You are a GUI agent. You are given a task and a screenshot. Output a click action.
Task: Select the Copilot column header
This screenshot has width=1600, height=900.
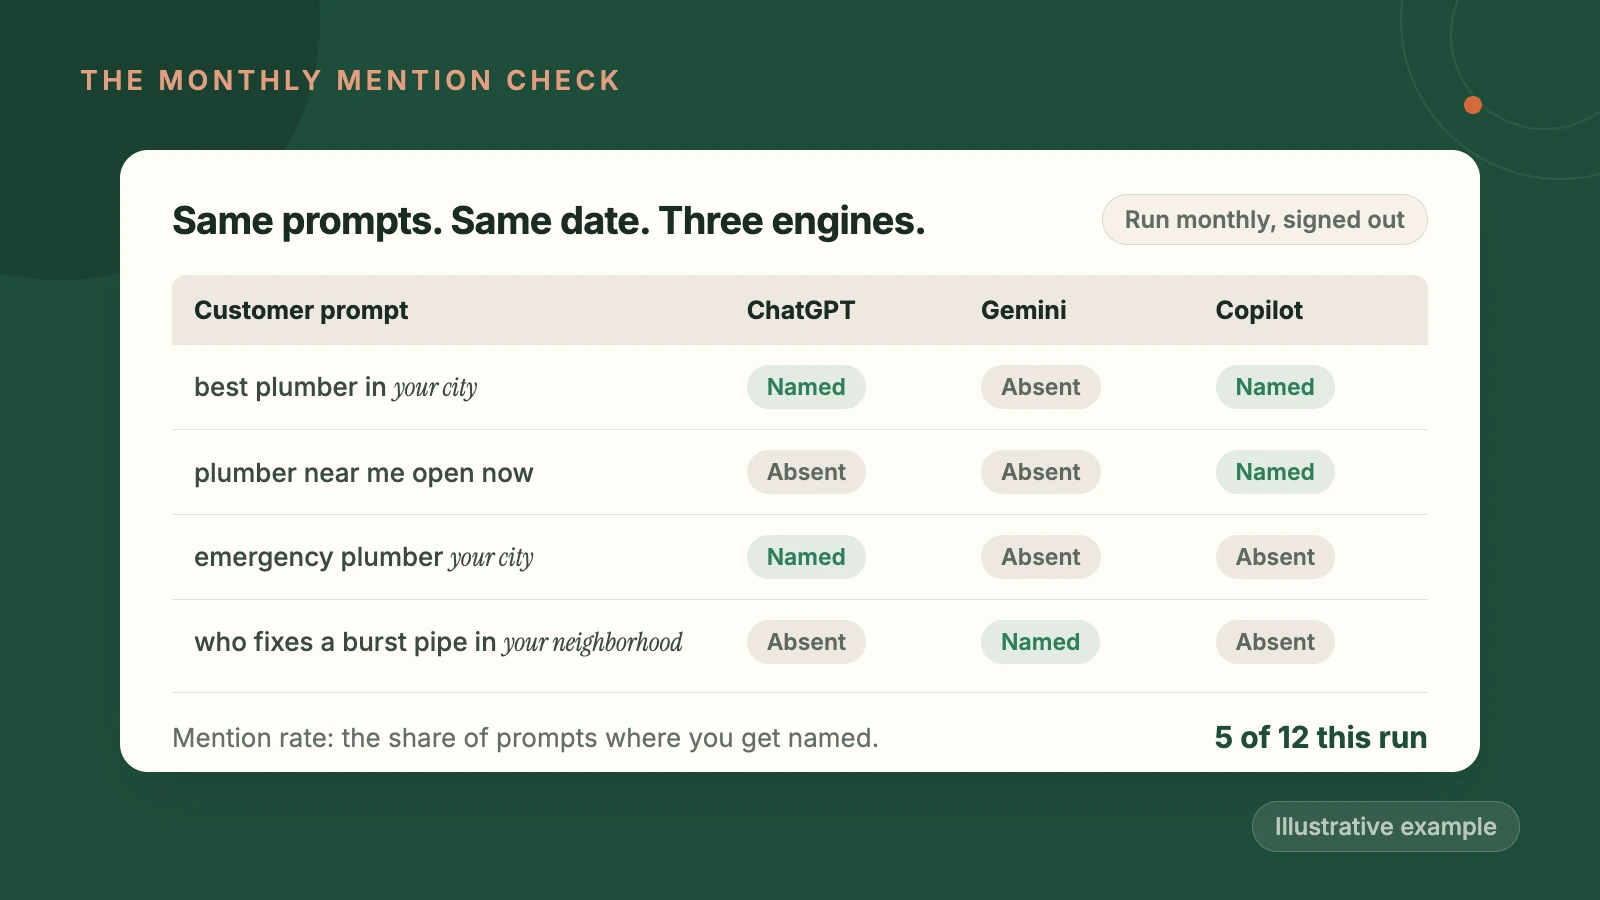1259,311
